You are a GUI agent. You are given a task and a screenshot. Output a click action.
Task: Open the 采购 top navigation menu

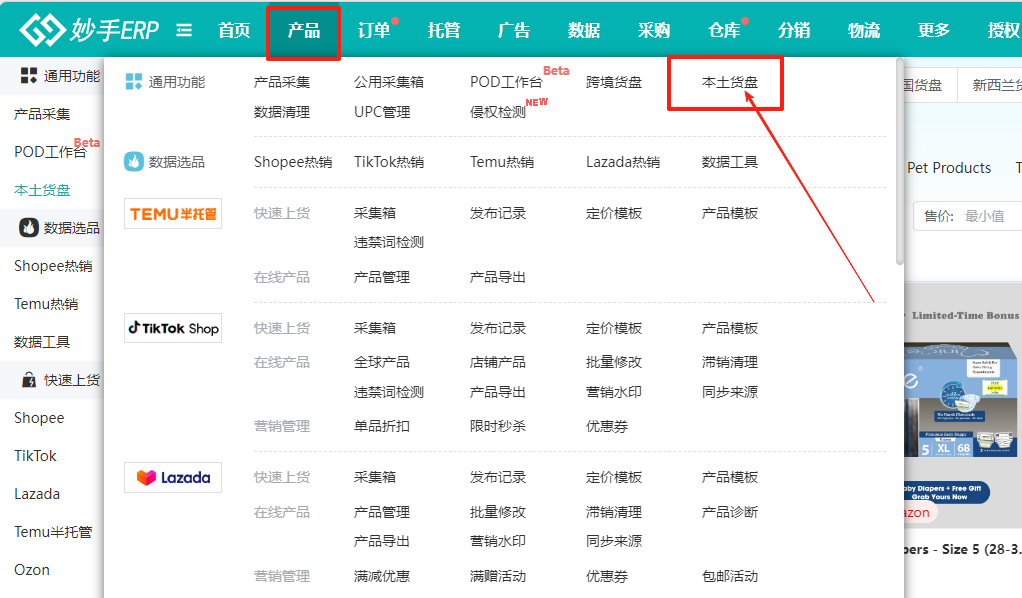pos(654,30)
